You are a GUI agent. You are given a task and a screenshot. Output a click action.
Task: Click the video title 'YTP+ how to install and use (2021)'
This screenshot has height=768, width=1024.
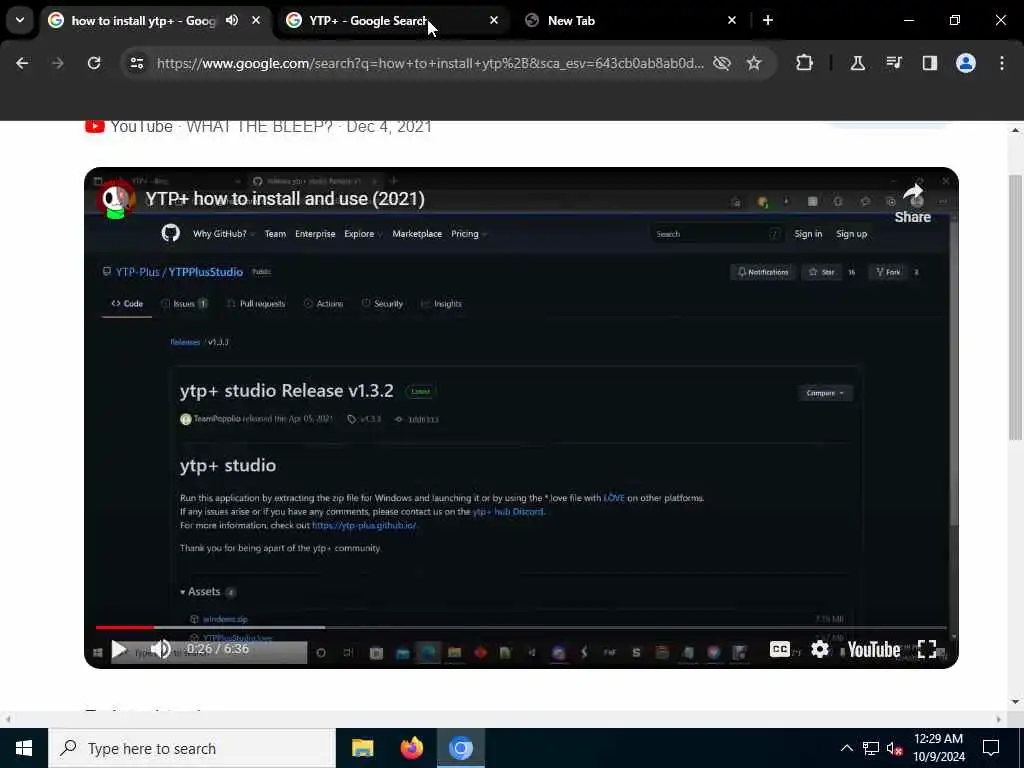click(285, 199)
